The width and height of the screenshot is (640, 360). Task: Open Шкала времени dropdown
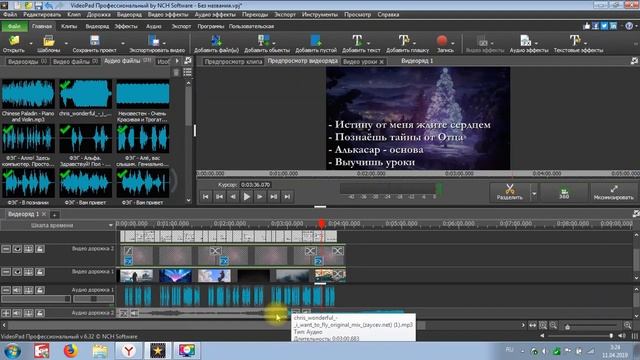coord(110,225)
